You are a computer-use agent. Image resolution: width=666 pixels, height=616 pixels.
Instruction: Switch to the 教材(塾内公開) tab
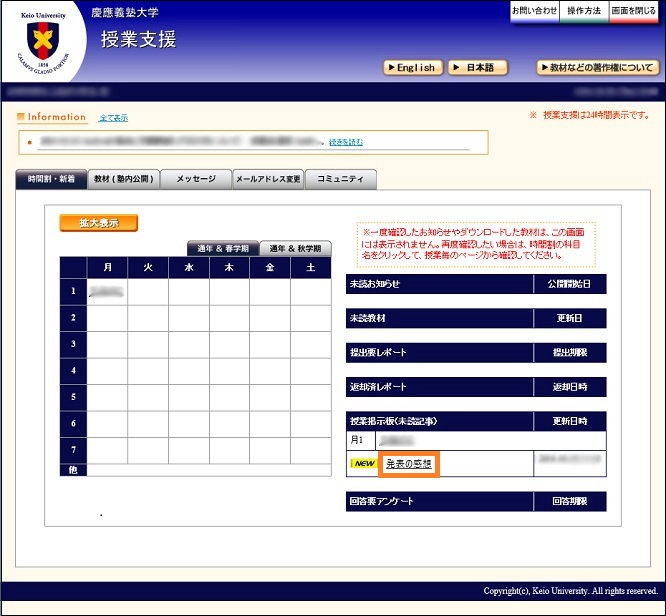click(x=124, y=180)
